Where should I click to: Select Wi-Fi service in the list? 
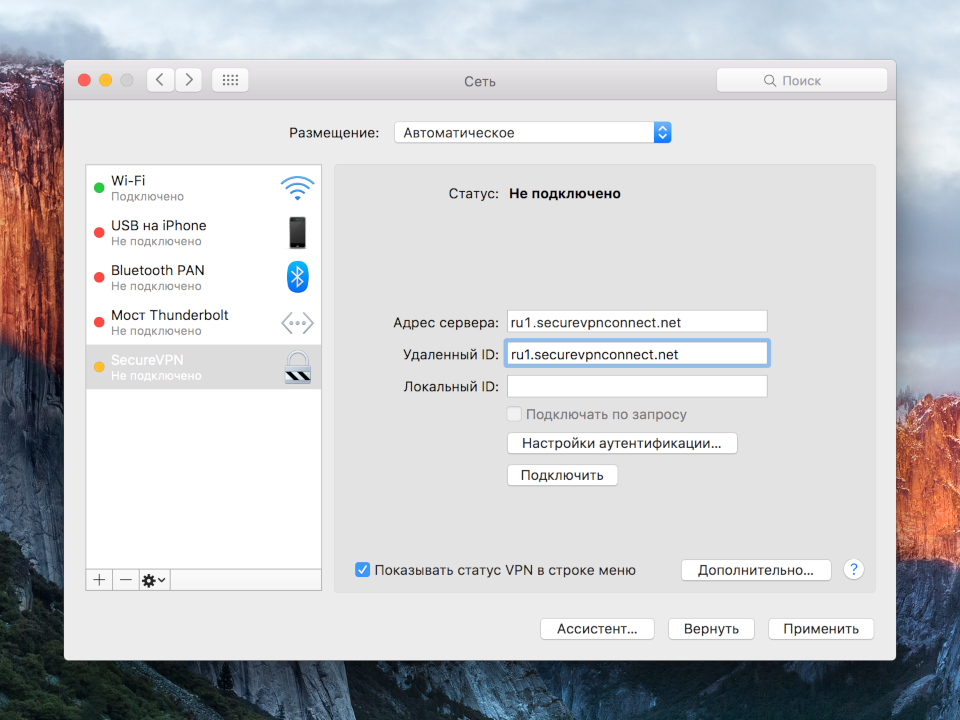[x=203, y=188]
